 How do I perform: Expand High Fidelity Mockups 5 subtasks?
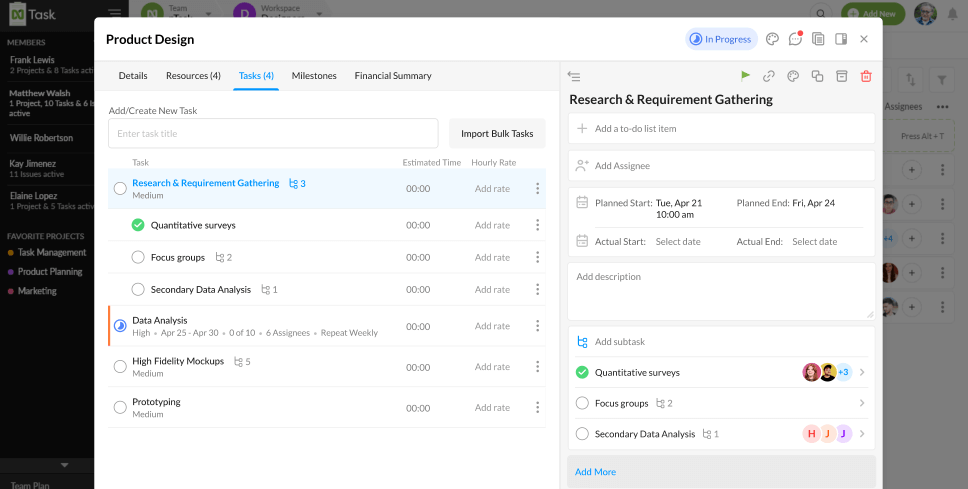[x=242, y=361]
